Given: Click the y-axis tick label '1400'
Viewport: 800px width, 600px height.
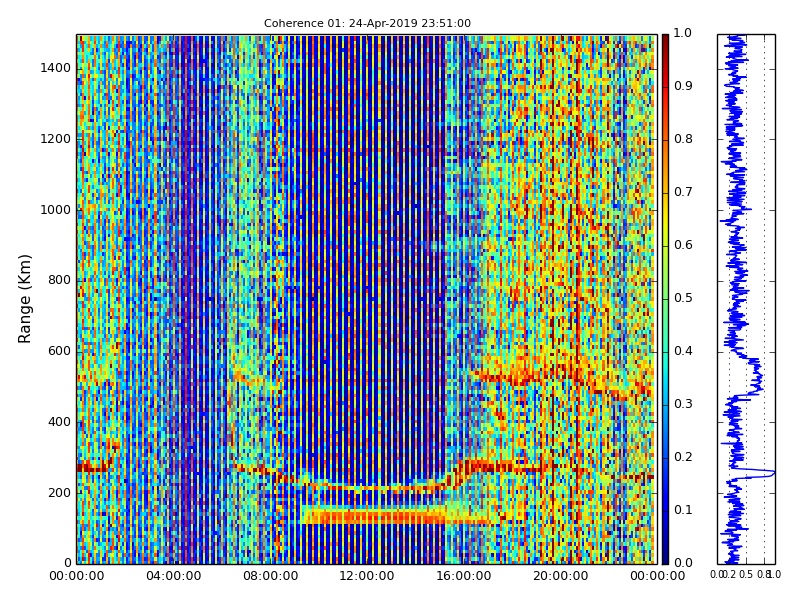Looking at the screenshot, I should [56, 68].
